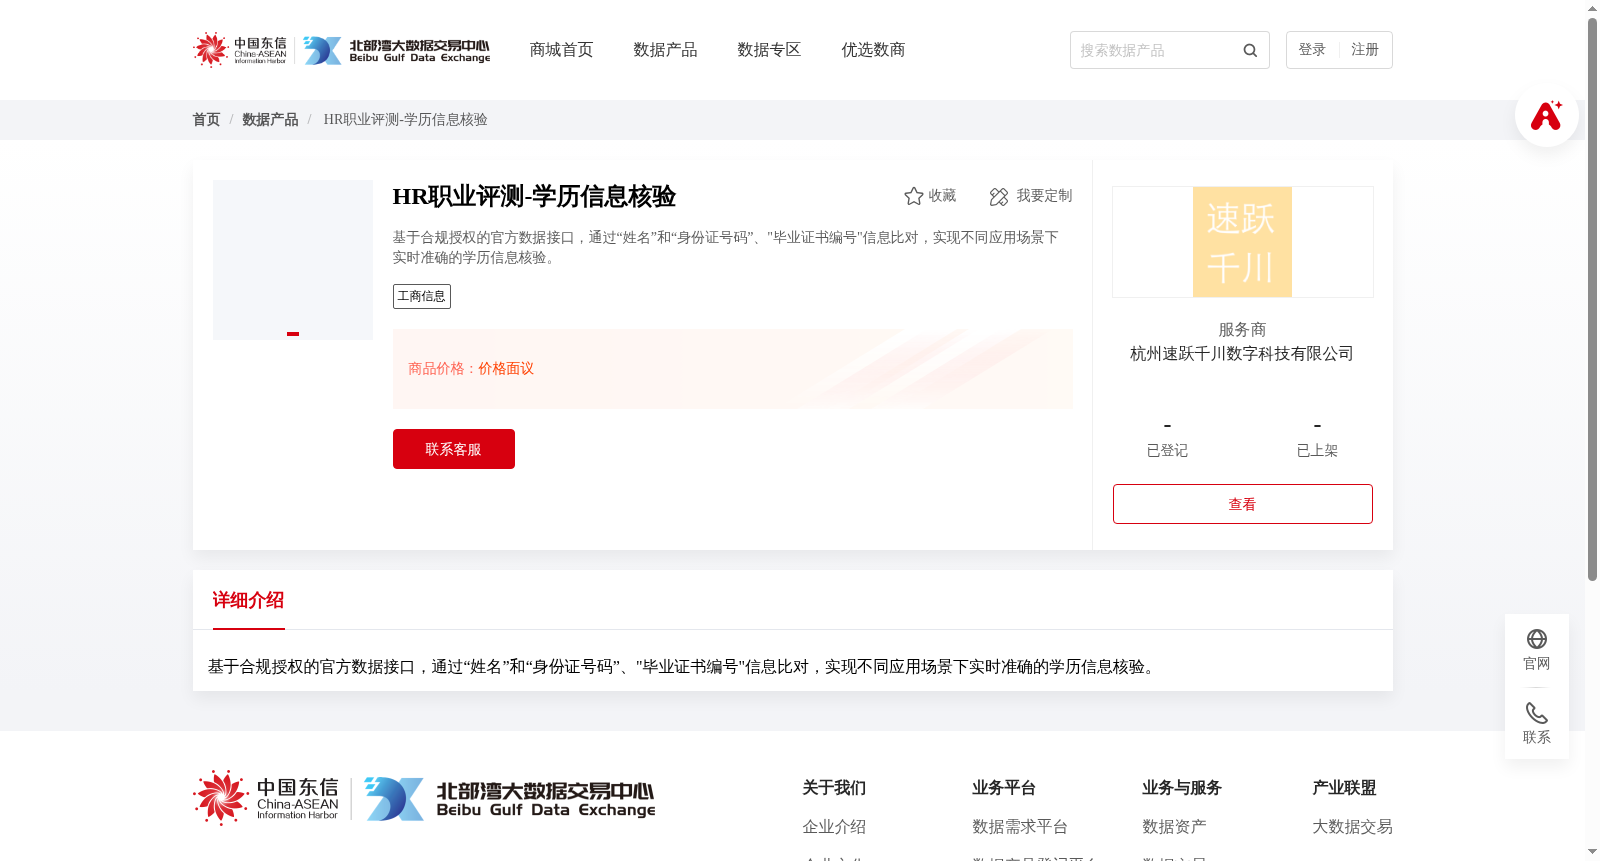Click the footer Beibu Gulf Data Exchange logo

(510, 799)
